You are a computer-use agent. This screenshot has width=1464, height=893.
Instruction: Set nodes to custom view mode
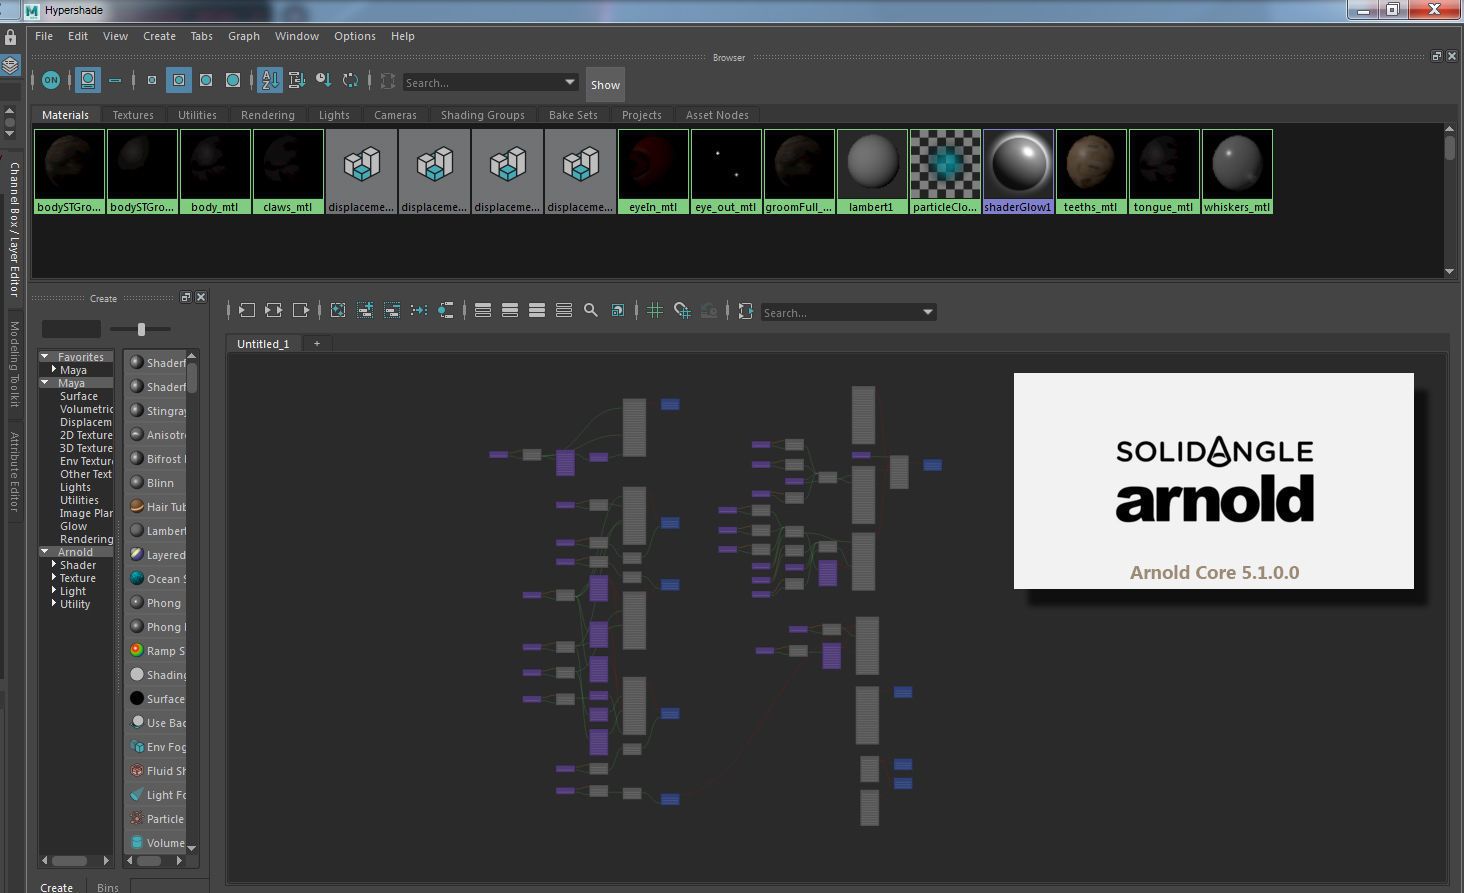point(564,311)
